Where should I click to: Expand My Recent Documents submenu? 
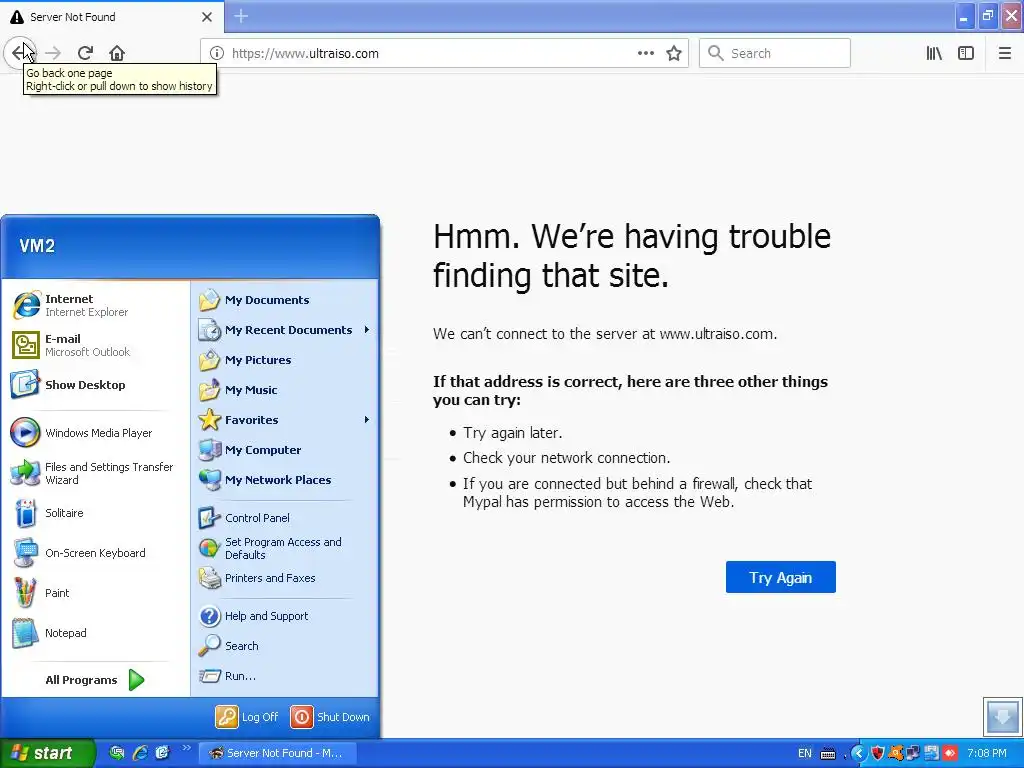tap(285, 330)
